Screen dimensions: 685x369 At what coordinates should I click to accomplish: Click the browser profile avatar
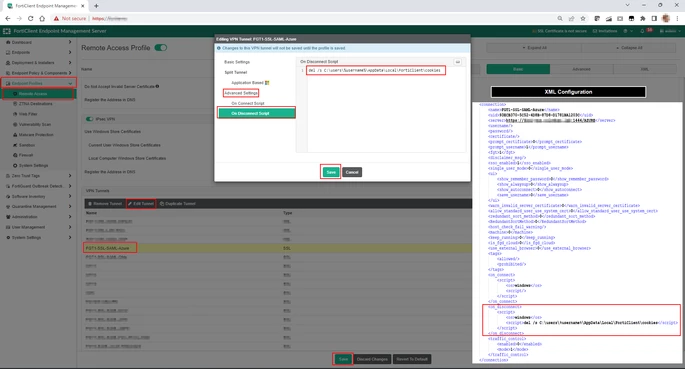(666, 18)
